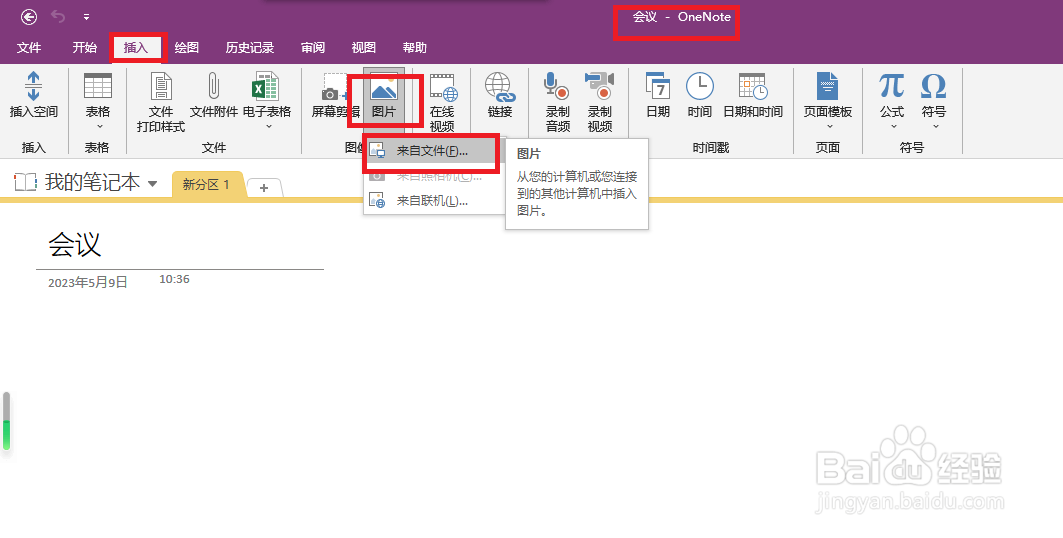The width and height of the screenshot is (1063, 538).
Task: Click the Back arrow in title bar
Action: [x=28, y=17]
